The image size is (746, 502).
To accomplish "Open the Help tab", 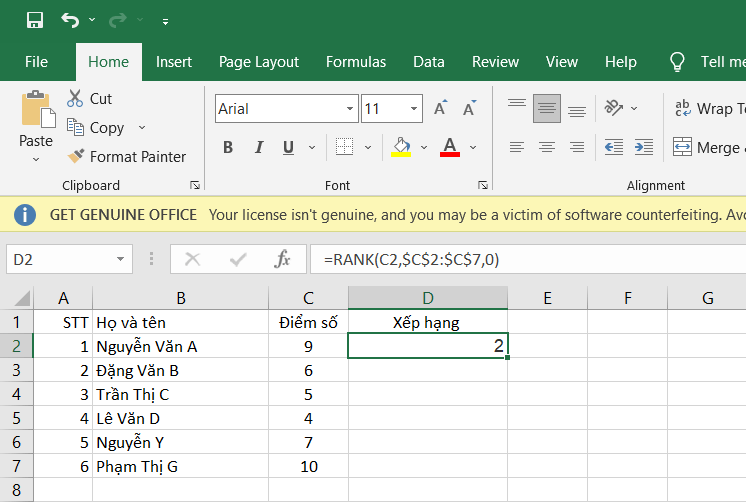I will click(621, 62).
